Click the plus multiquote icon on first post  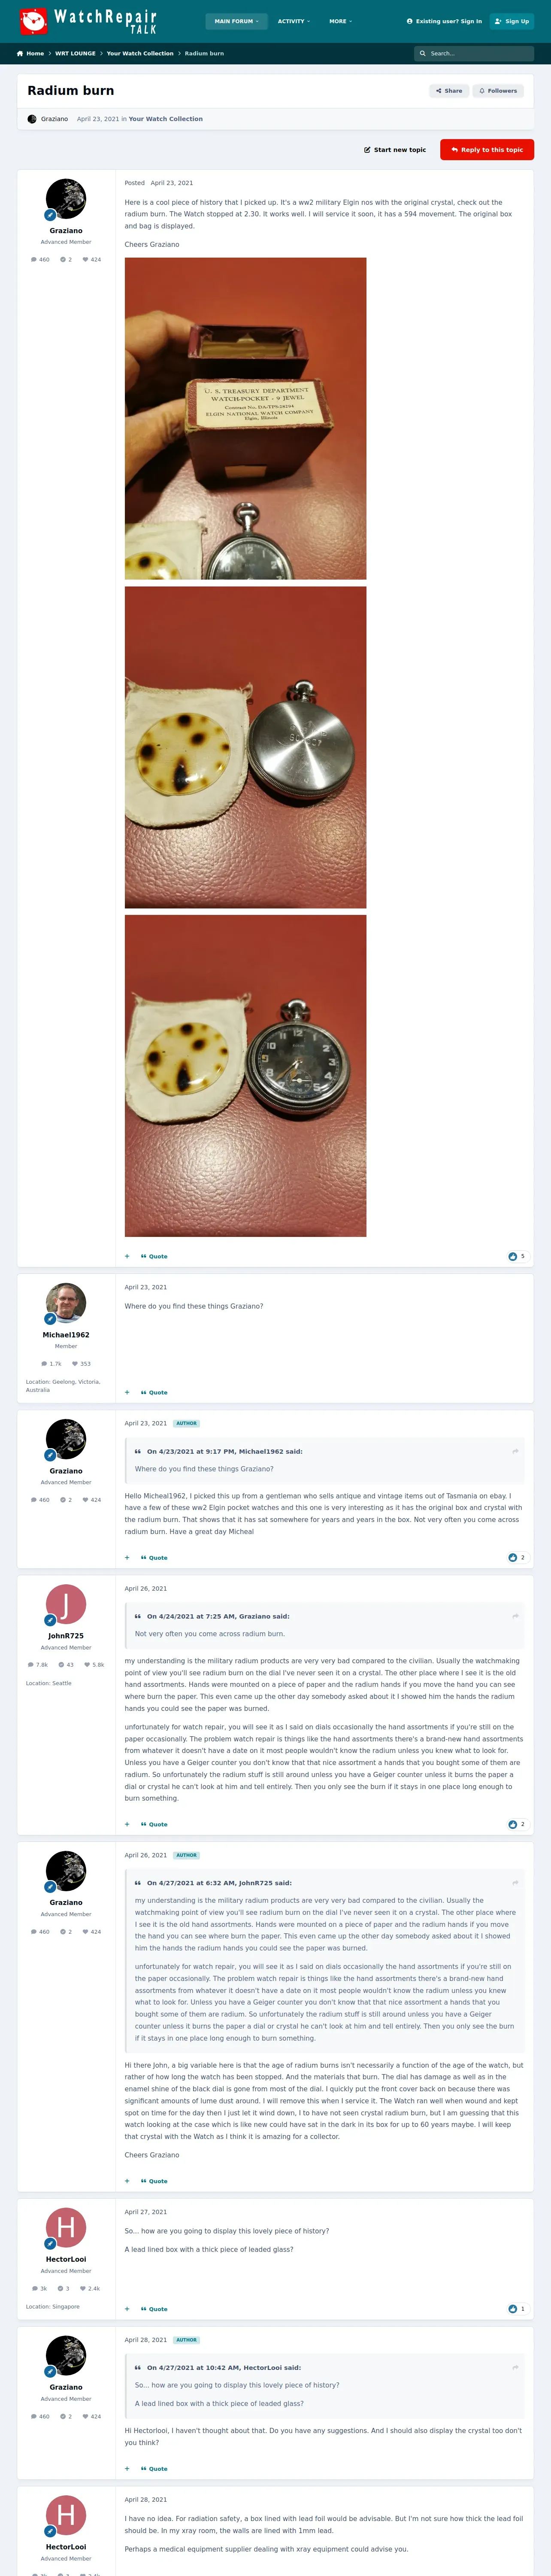coord(127,1256)
